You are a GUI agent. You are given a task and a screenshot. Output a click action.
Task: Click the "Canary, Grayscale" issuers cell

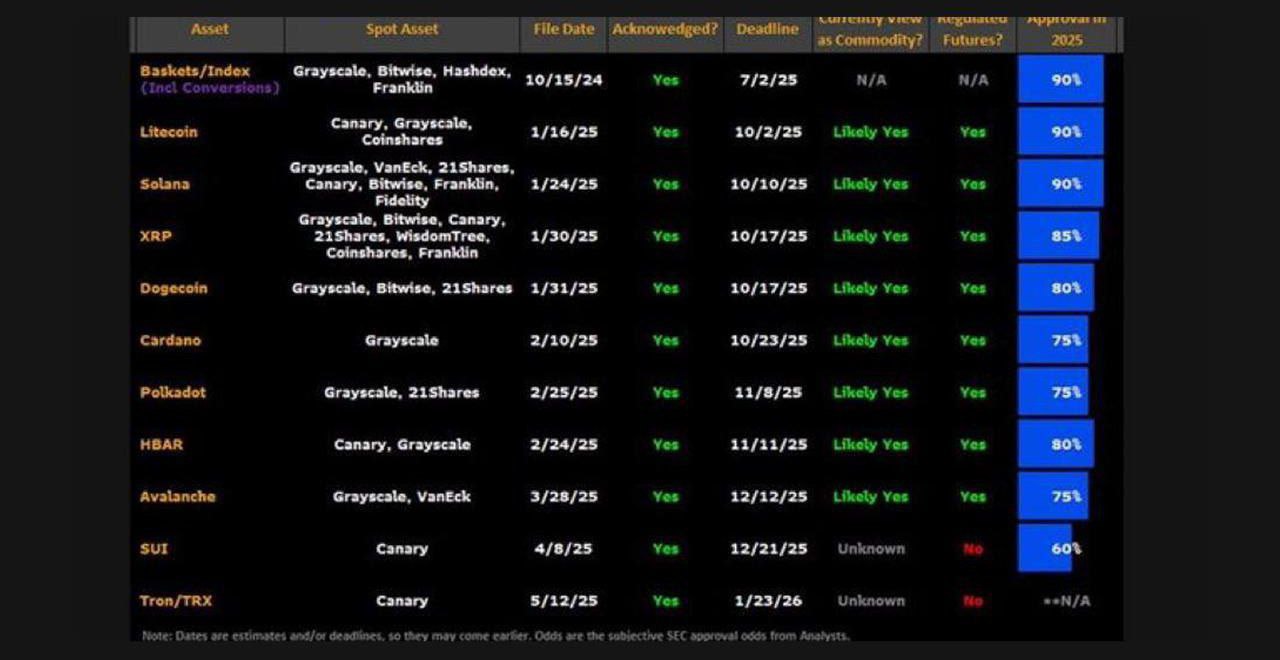[x=402, y=444]
